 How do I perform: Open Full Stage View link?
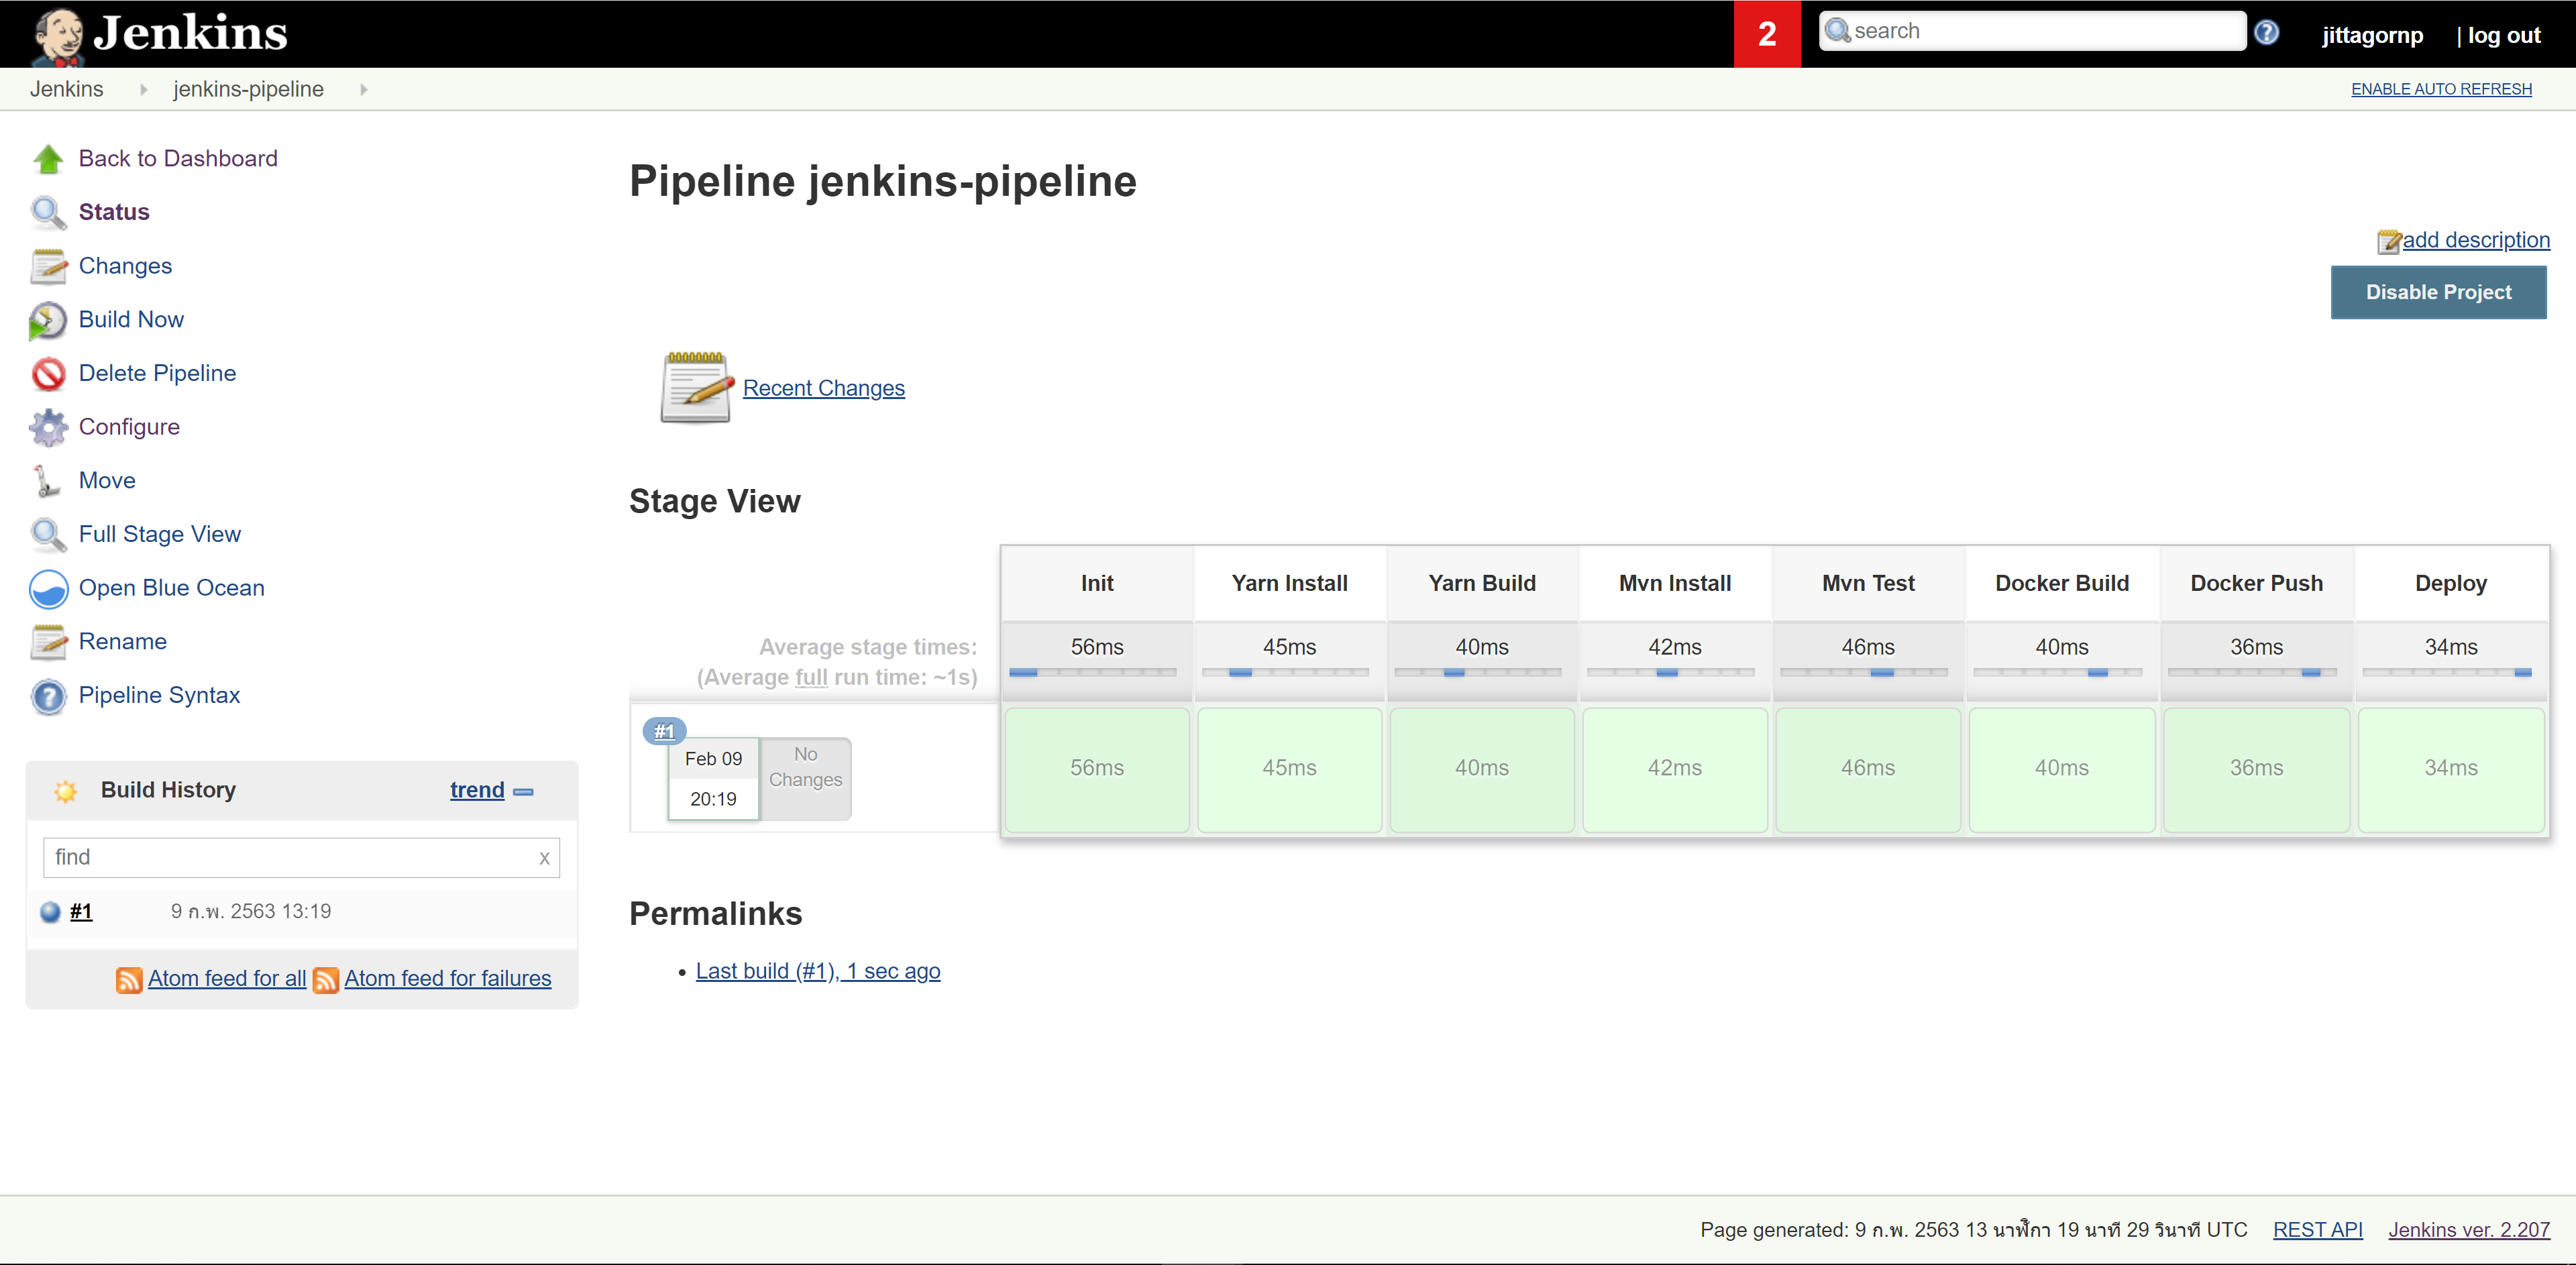pyautogui.click(x=159, y=535)
